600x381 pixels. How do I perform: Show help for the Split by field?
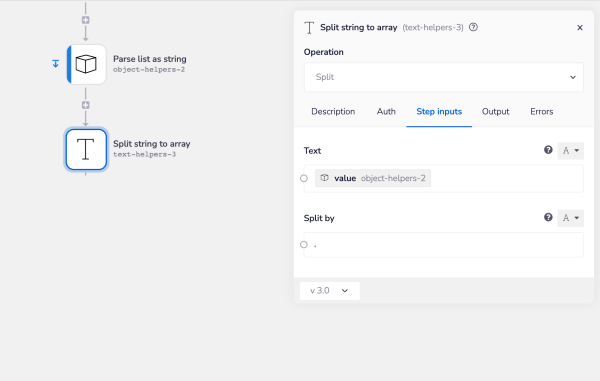pyautogui.click(x=548, y=217)
